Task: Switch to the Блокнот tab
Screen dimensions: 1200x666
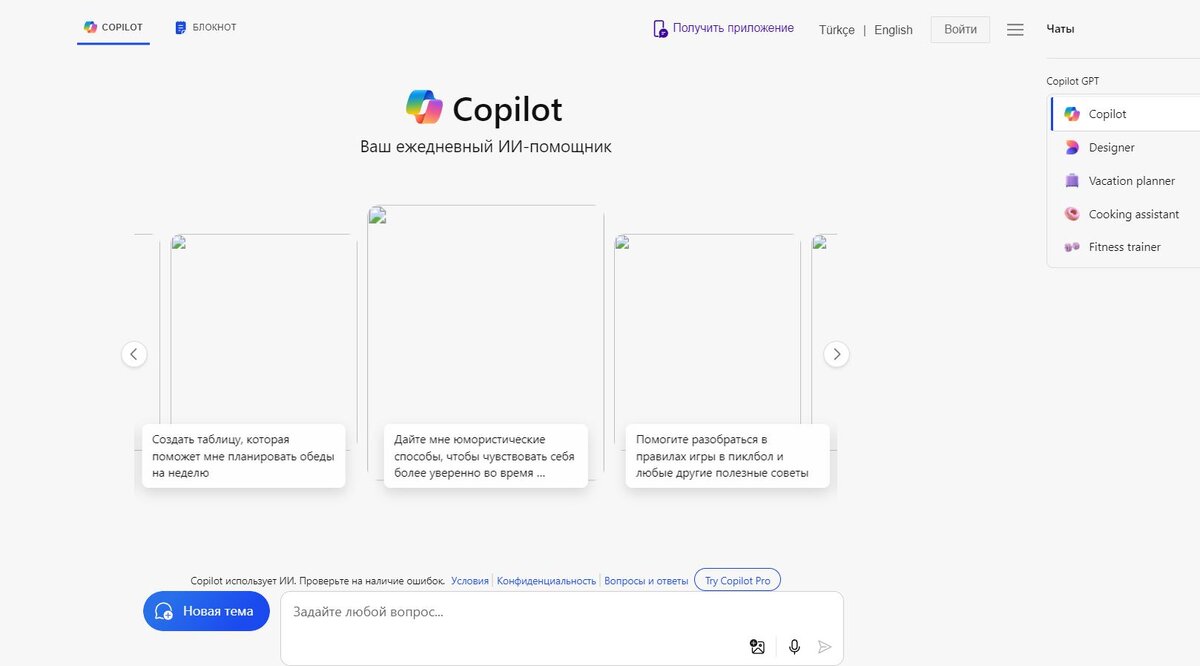Action: point(206,28)
